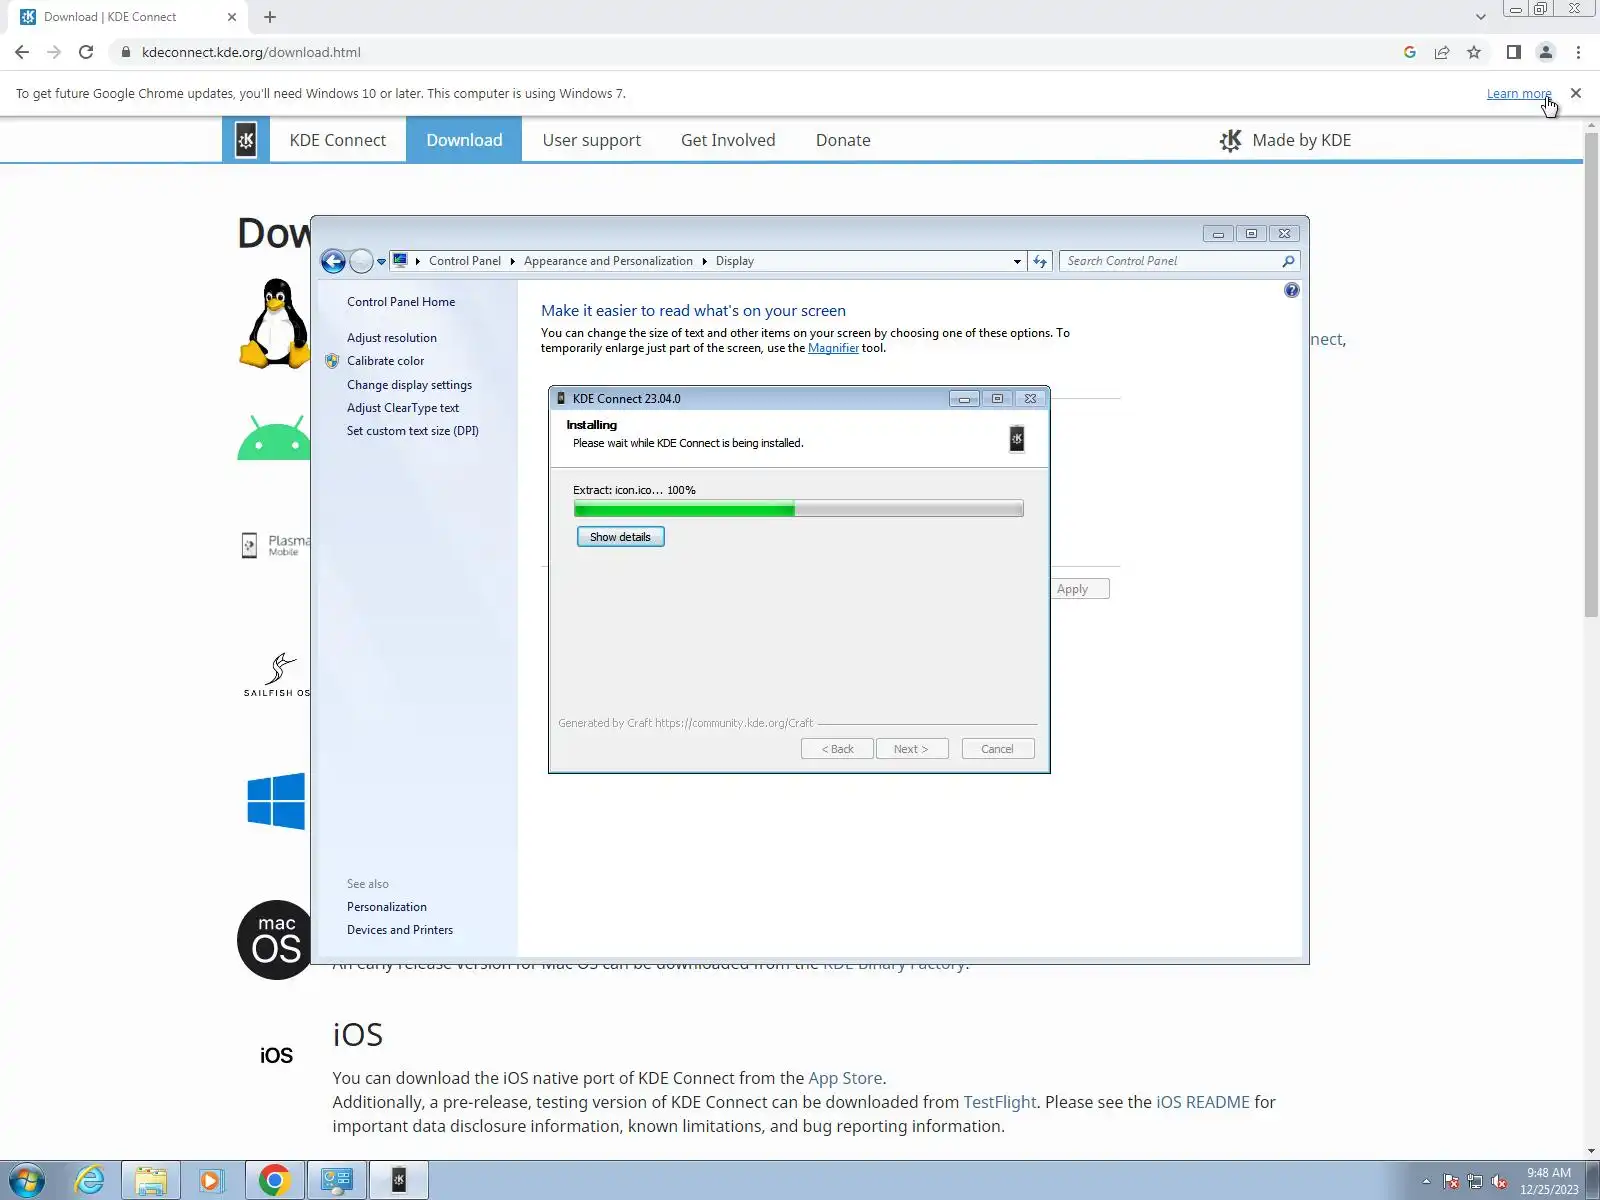Click the Learn more link in Chrome infobar
This screenshot has height=1200, width=1600.
tap(1519, 94)
